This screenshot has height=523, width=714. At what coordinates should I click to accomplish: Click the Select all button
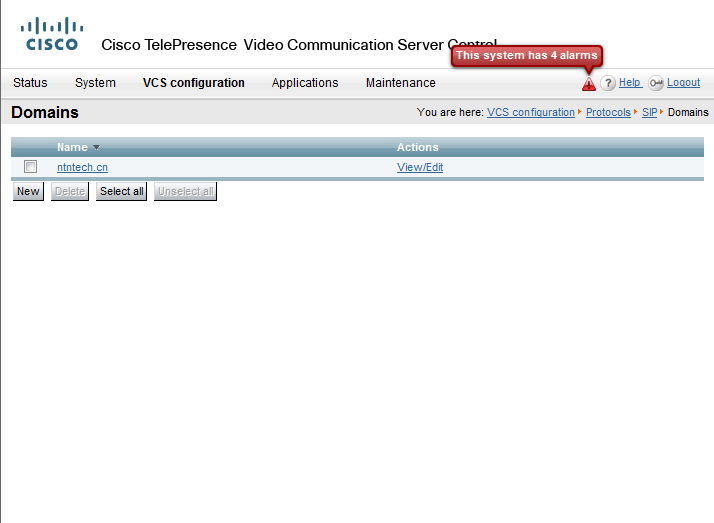[122, 191]
